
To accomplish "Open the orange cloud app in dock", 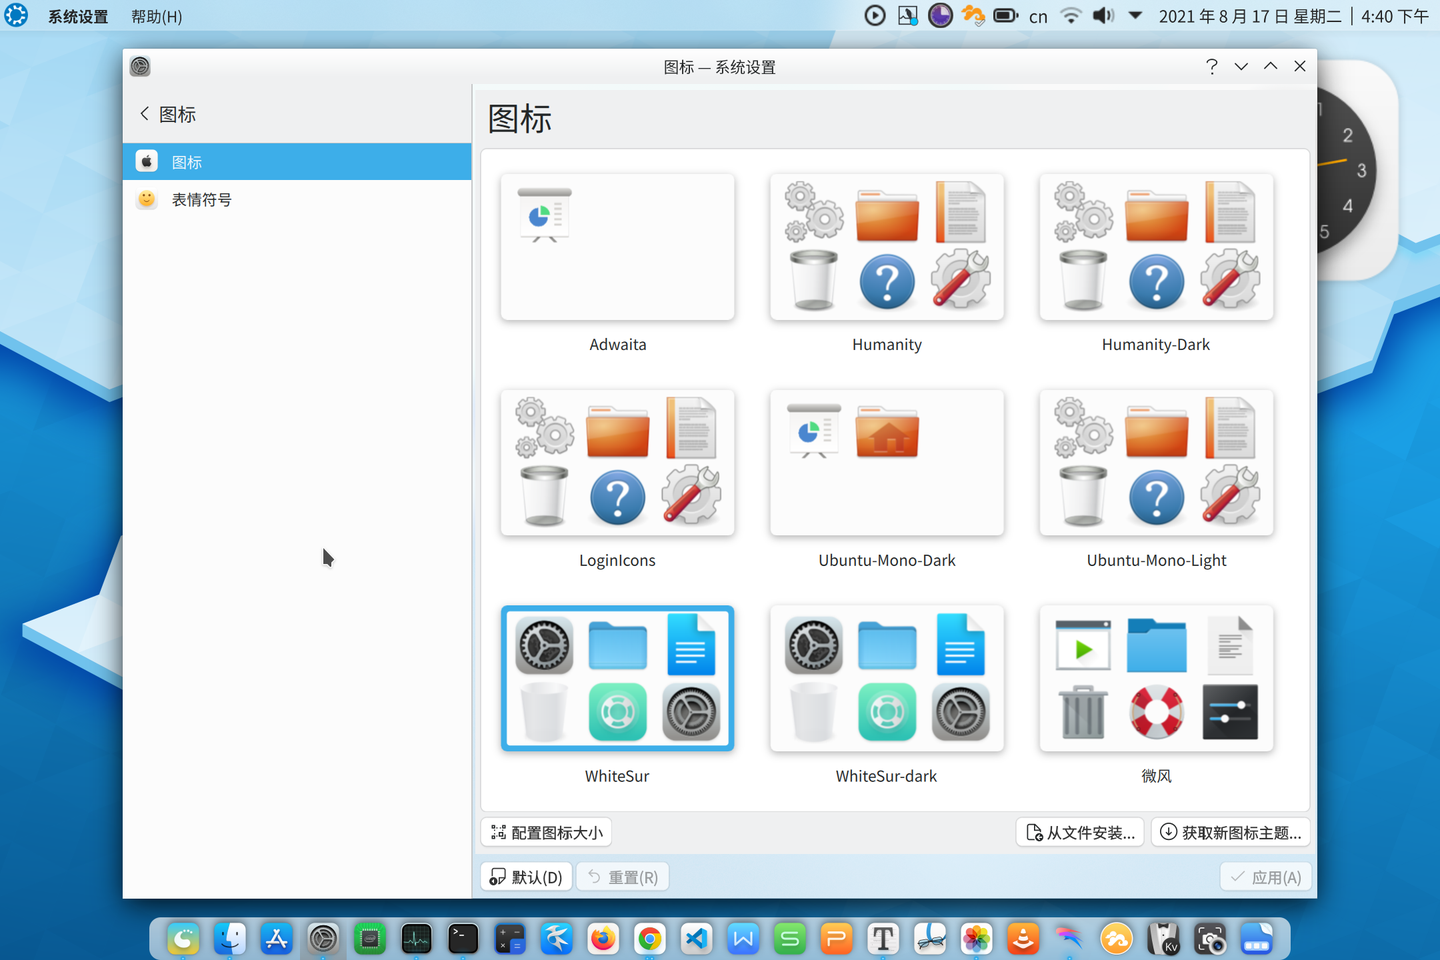I will tap(1116, 938).
